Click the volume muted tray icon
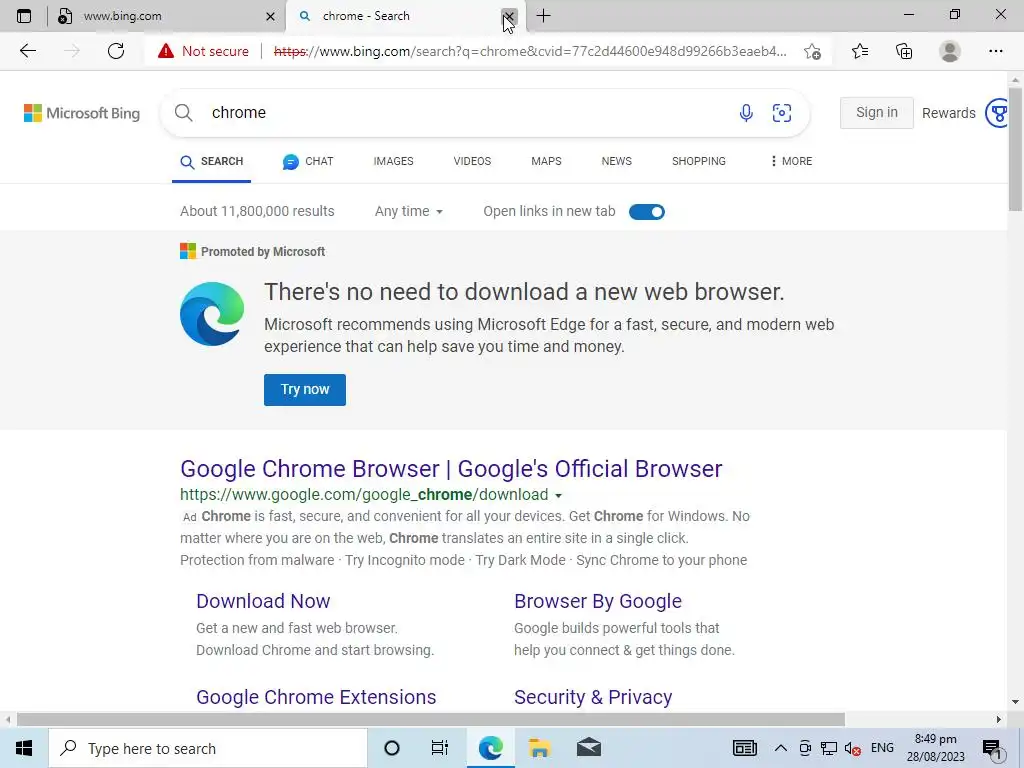The image size is (1024, 768). point(852,748)
